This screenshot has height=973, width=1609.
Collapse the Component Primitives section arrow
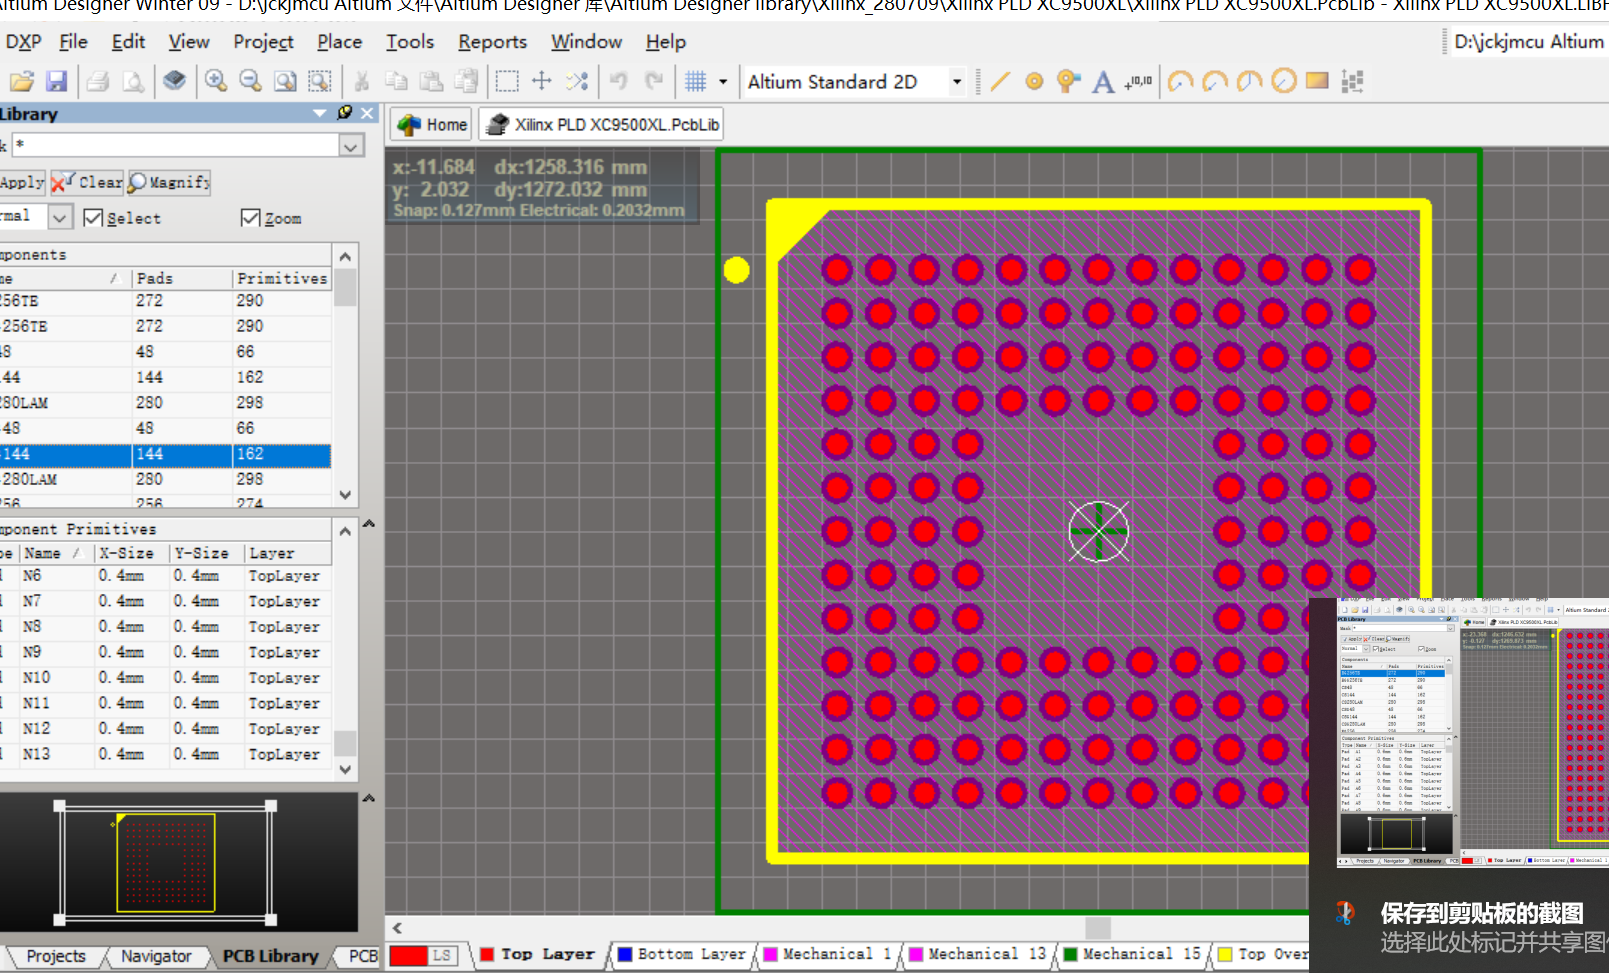[369, 523]
